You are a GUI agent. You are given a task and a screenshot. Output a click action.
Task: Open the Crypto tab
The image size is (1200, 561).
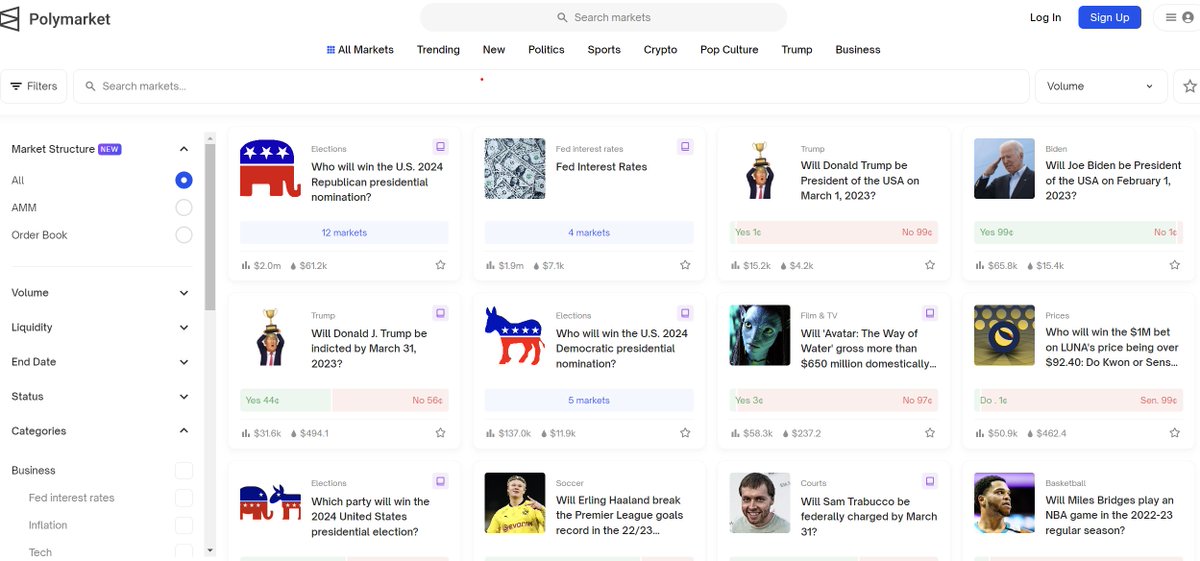point(660,49)
